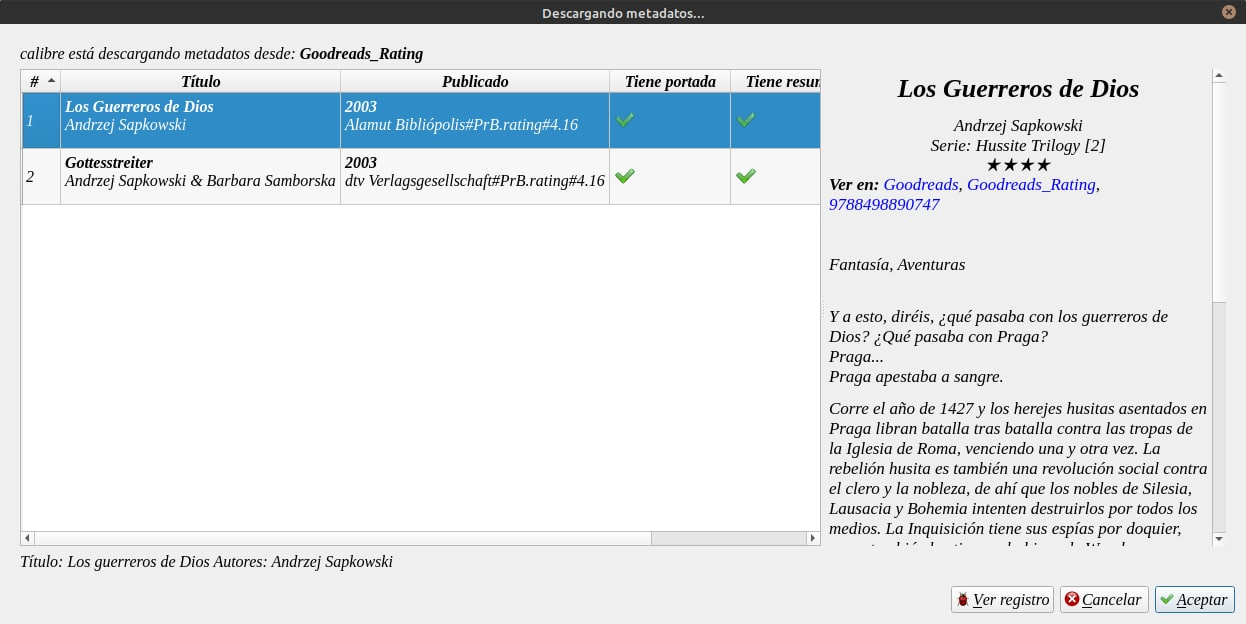Sort by the # column header

pyautogui.click(x=41, y=81)
